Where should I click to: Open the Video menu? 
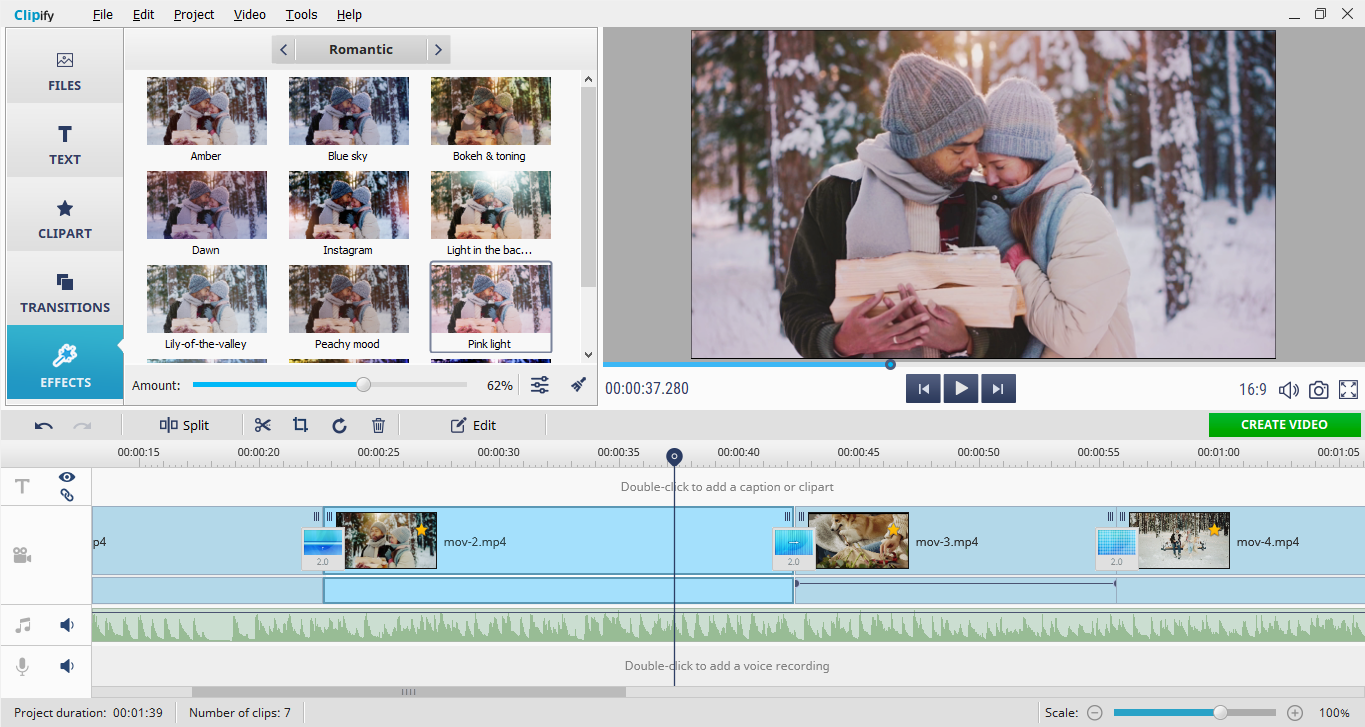click(250, 14)
